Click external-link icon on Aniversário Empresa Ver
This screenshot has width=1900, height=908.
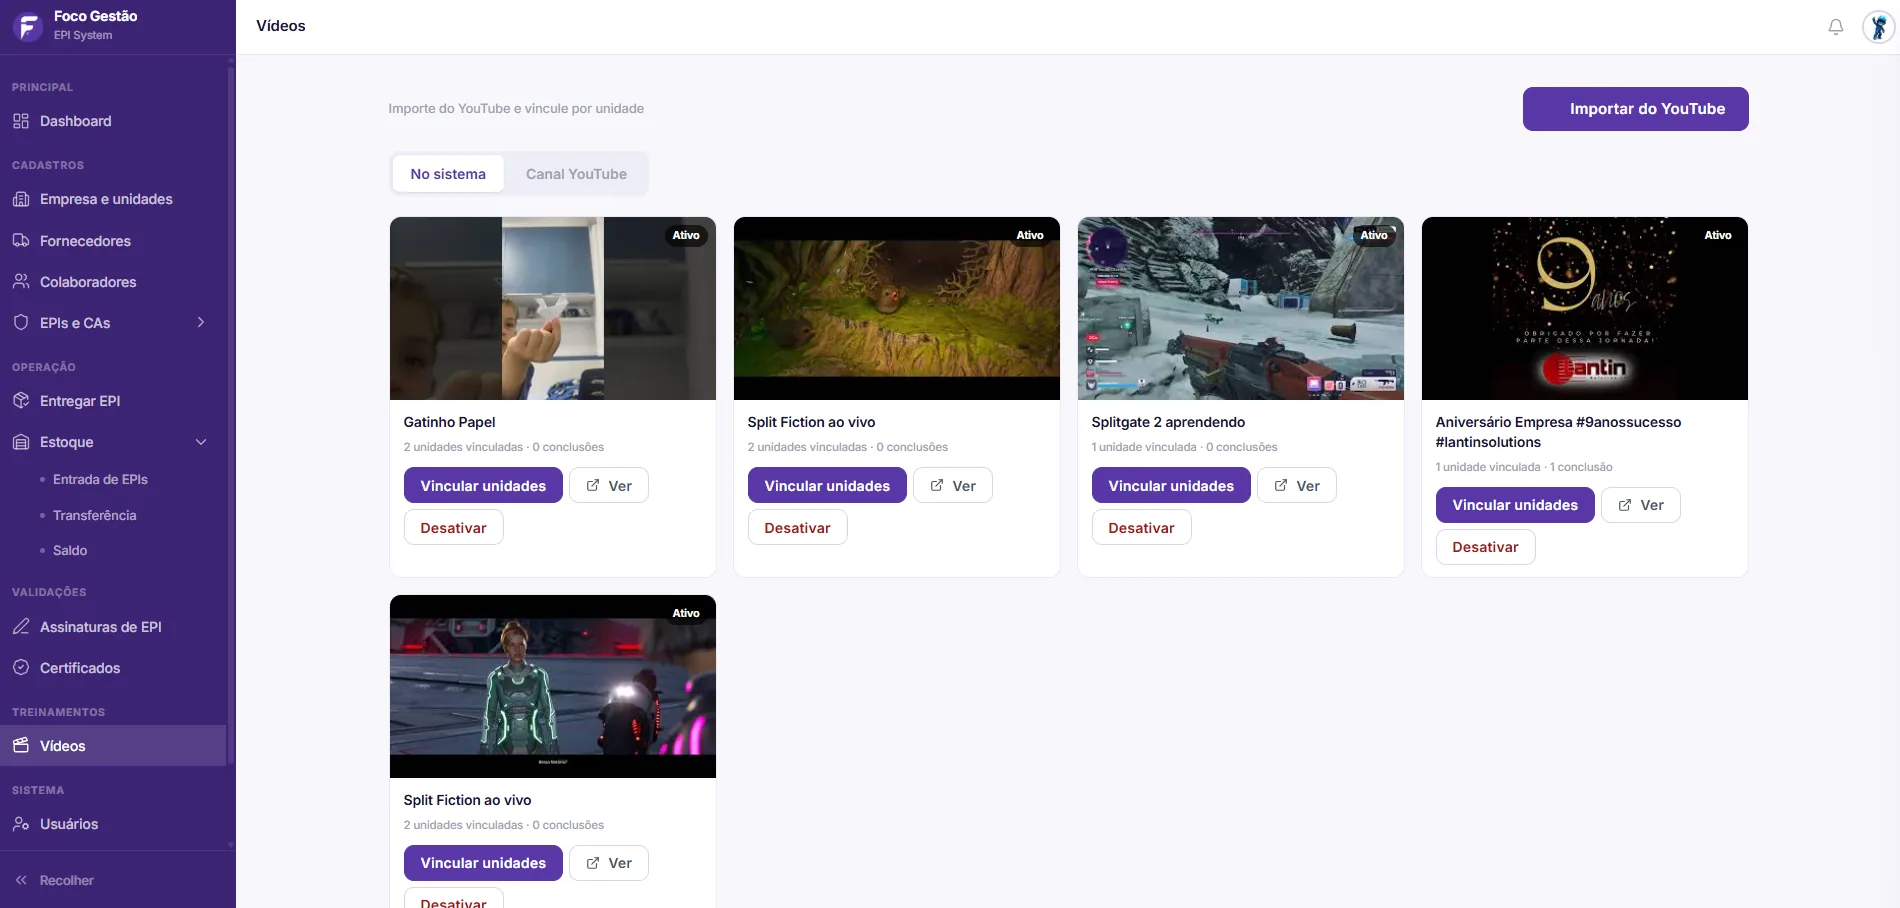pyautogui.click(x=1625, y=505)
